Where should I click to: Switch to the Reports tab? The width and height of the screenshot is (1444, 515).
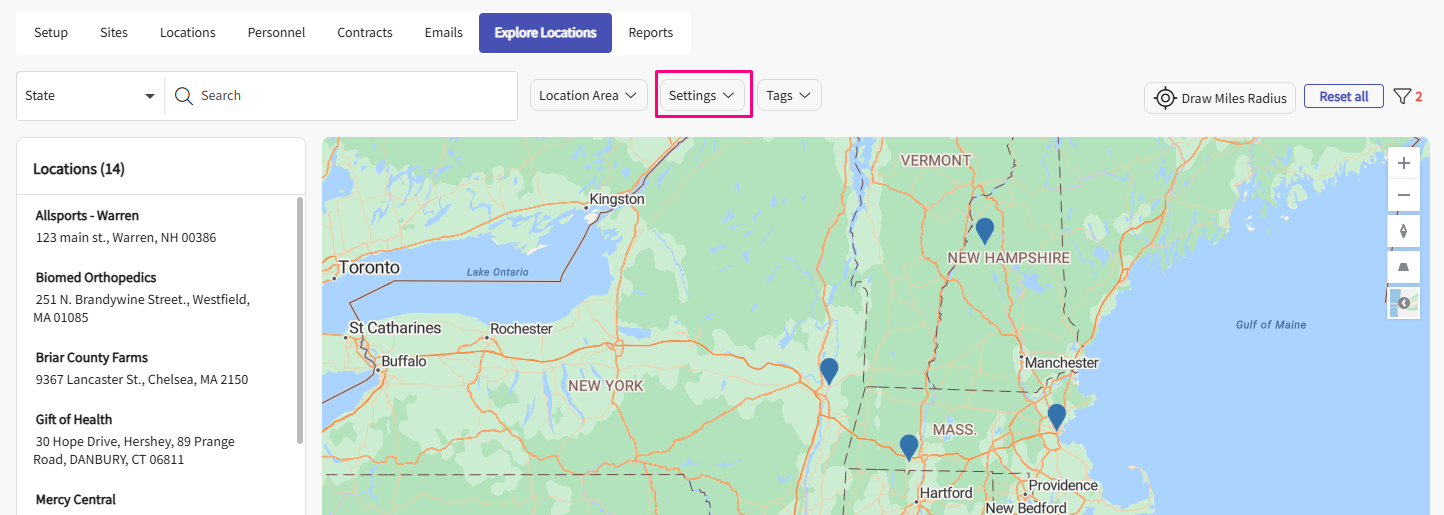point(650,33)
